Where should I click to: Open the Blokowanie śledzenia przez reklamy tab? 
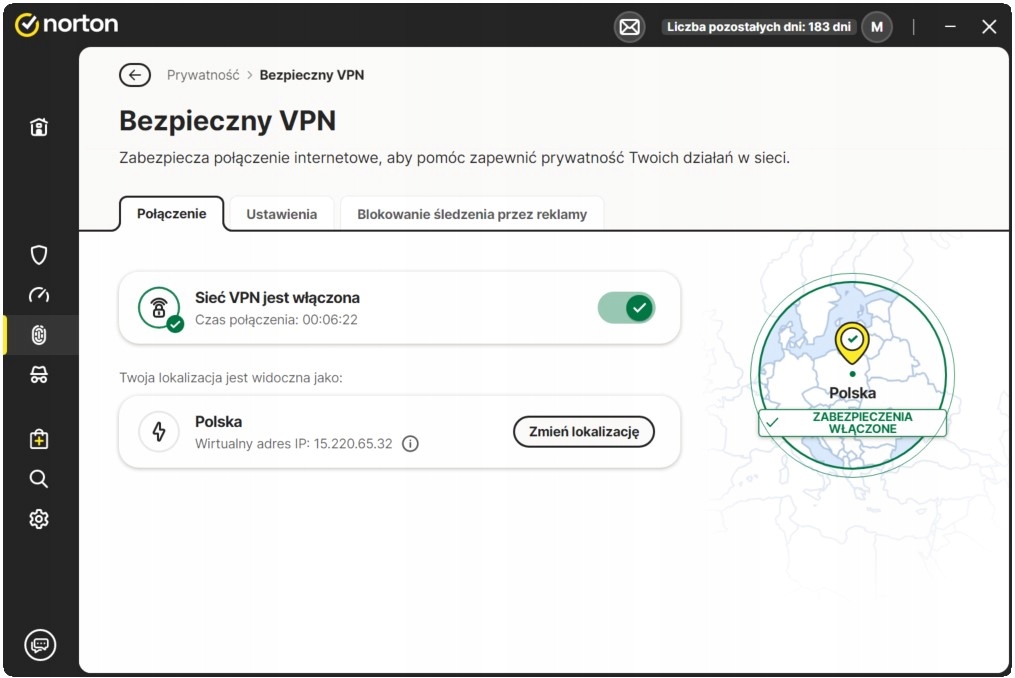pyautogui.click(x=472, y=214)
